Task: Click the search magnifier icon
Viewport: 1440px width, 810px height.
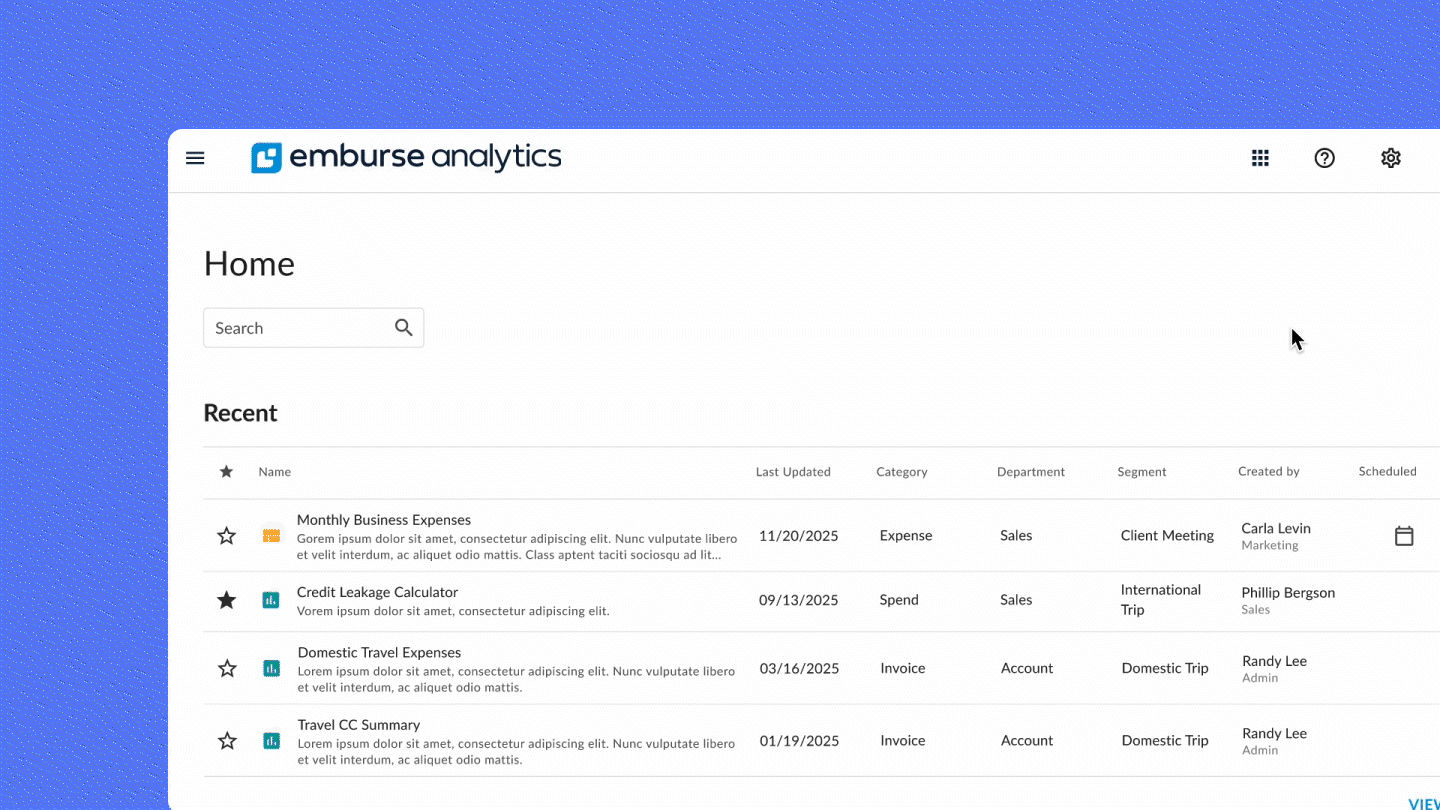Action: [x=404, y=328]
